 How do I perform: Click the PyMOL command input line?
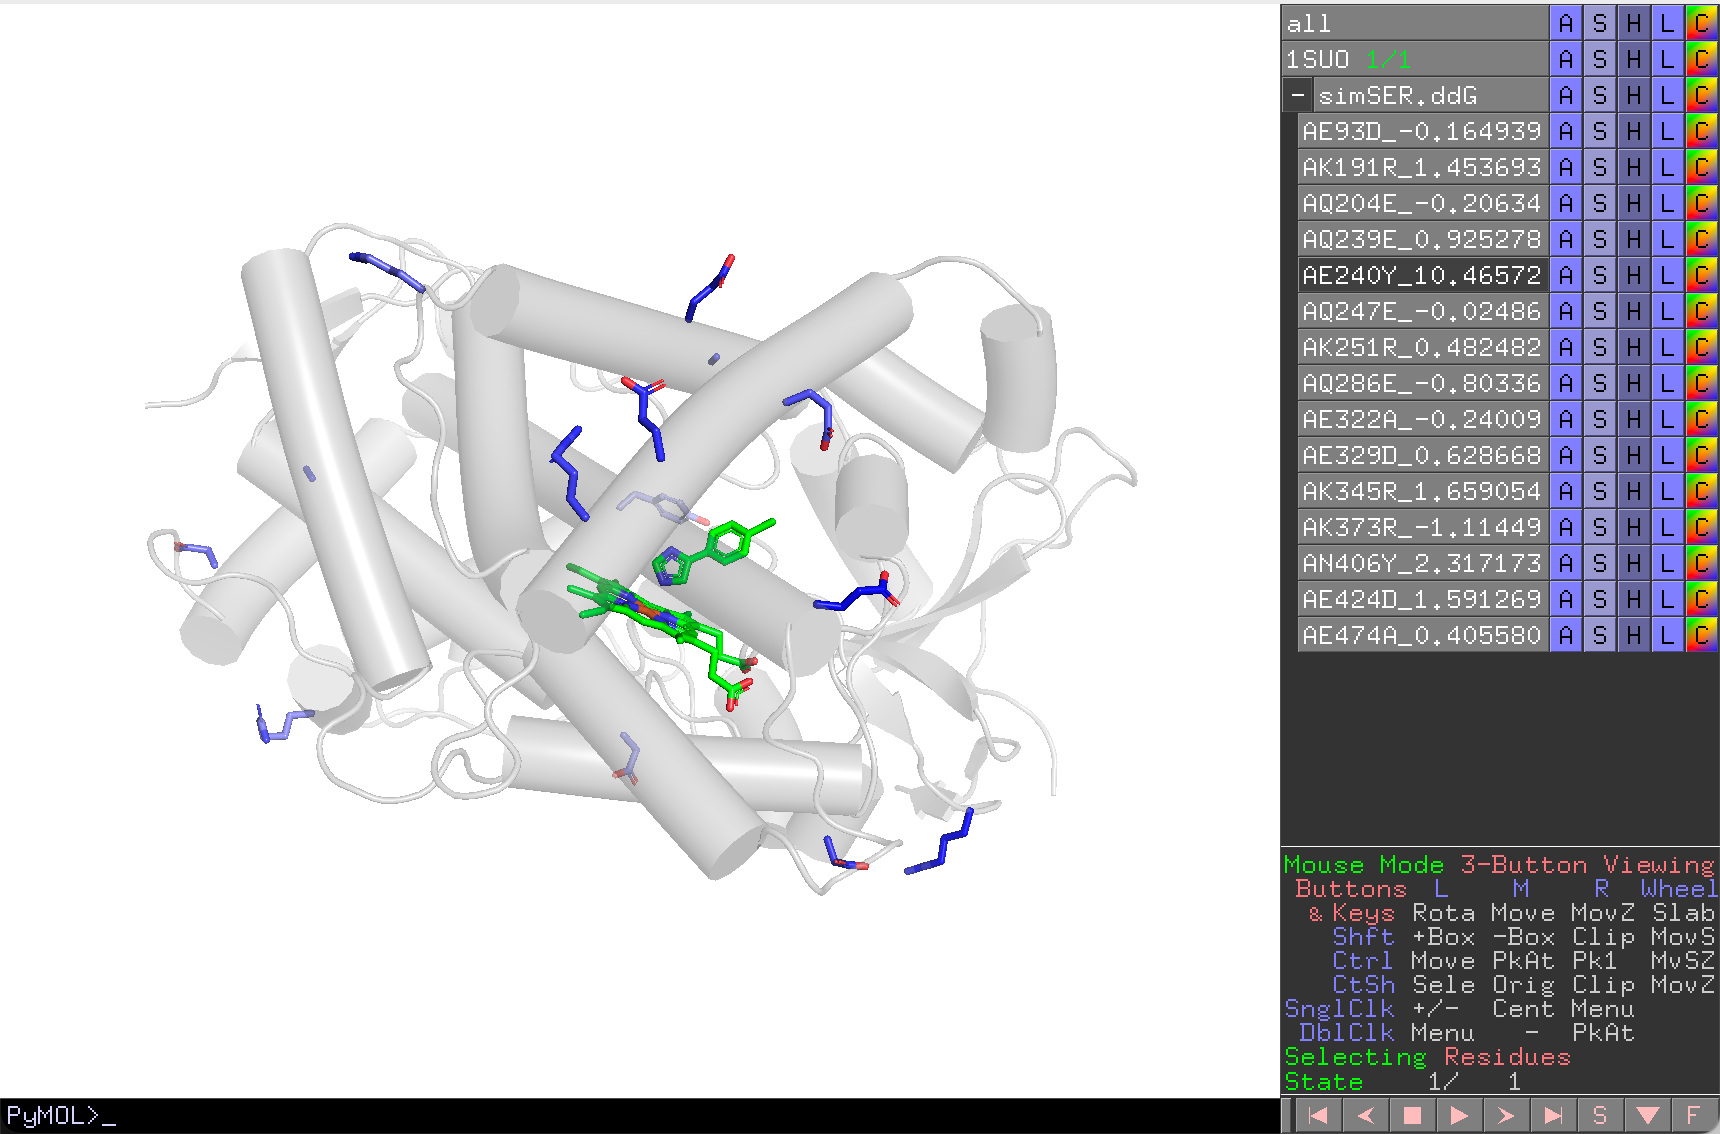point(640,1116)
